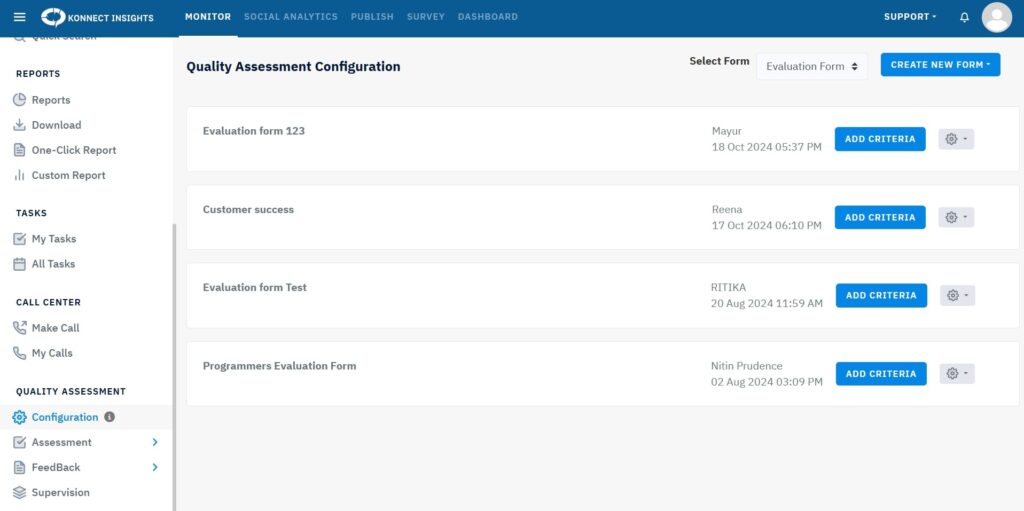Open the Reports link in sidebar
The image size is (1024, 511).
pos(51,100)
